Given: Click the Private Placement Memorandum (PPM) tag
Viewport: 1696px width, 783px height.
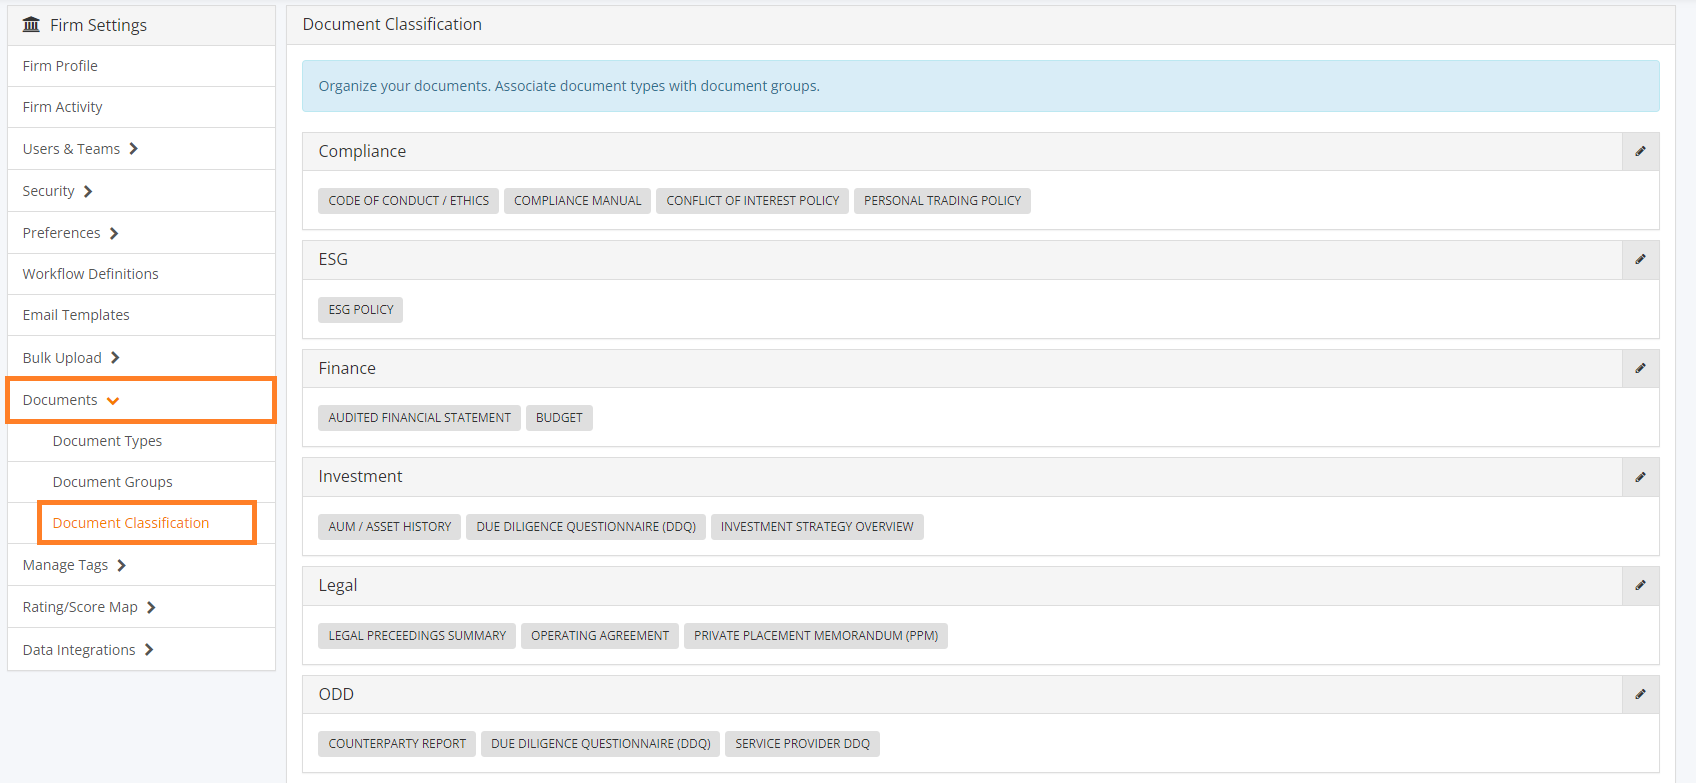Looking at the screenshot, I should tap(816, 636).
